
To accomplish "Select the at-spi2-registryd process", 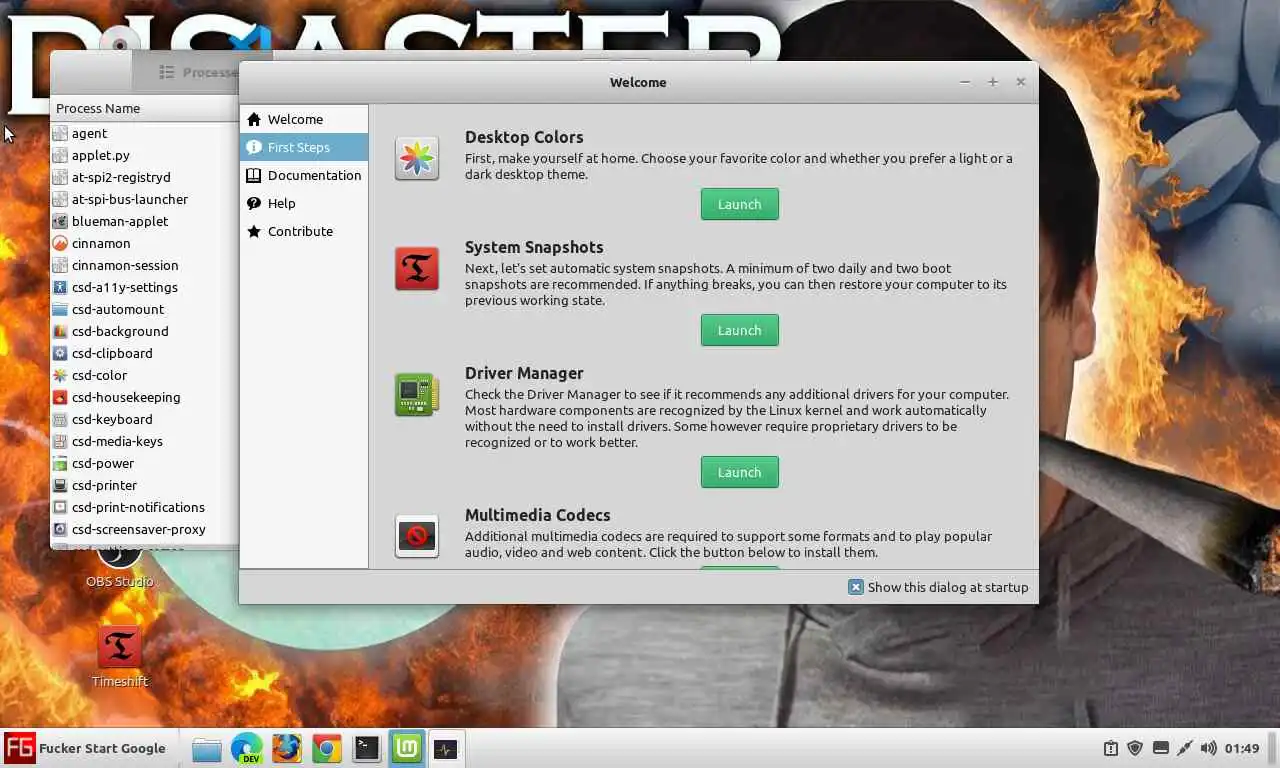I will pos(144,177).
